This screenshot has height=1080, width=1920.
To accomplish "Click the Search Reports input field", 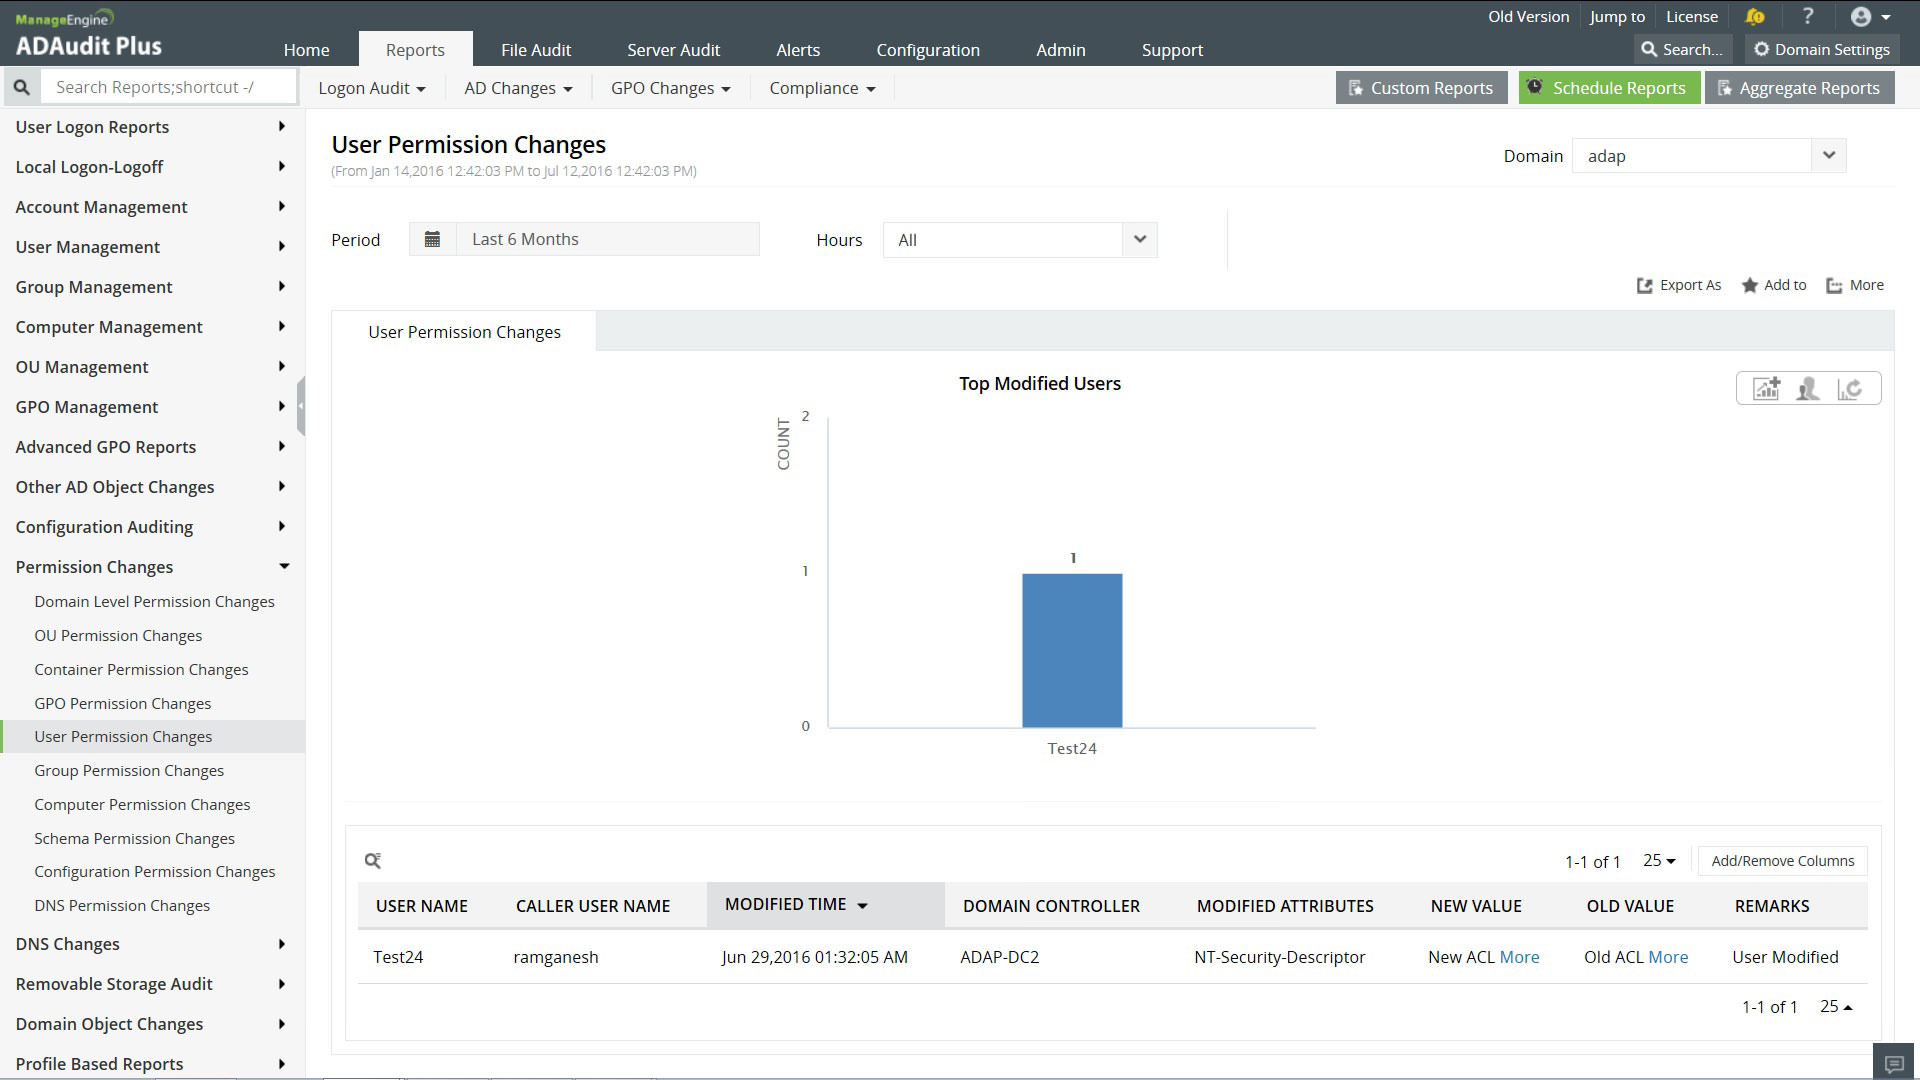I will (x=168, y=87).
